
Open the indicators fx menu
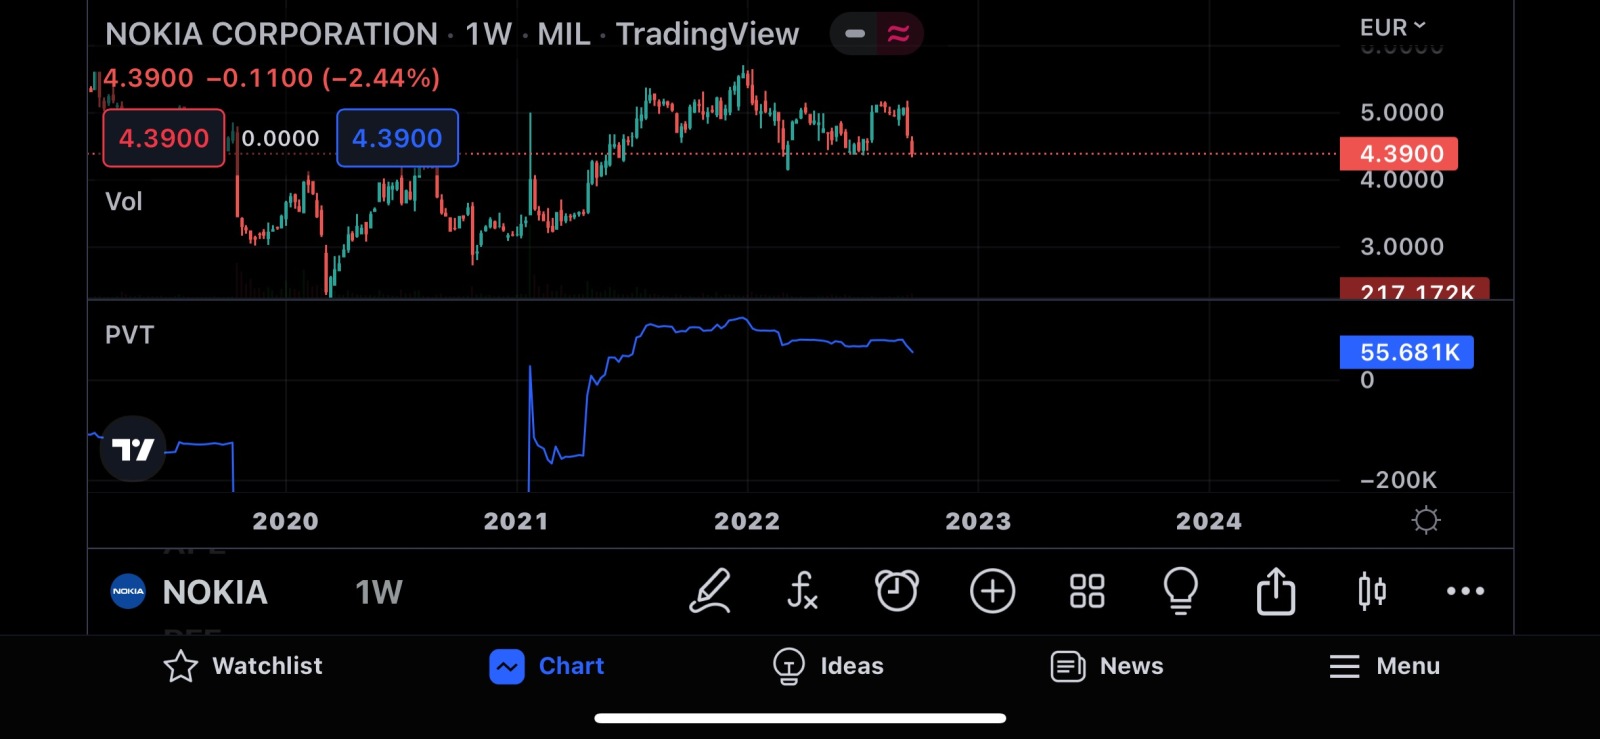[802, 591]
